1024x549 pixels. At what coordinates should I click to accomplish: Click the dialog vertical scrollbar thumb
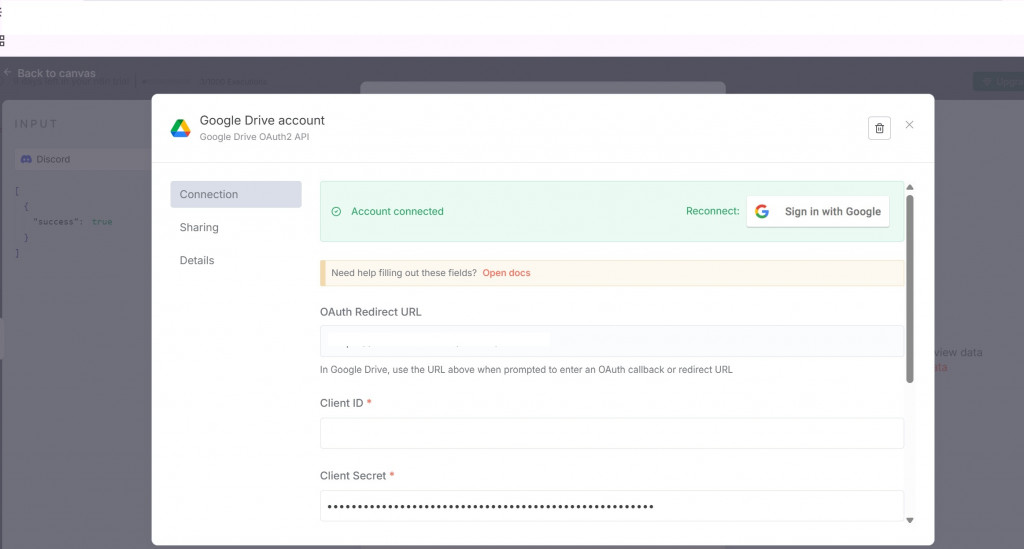tap(910, 289)
